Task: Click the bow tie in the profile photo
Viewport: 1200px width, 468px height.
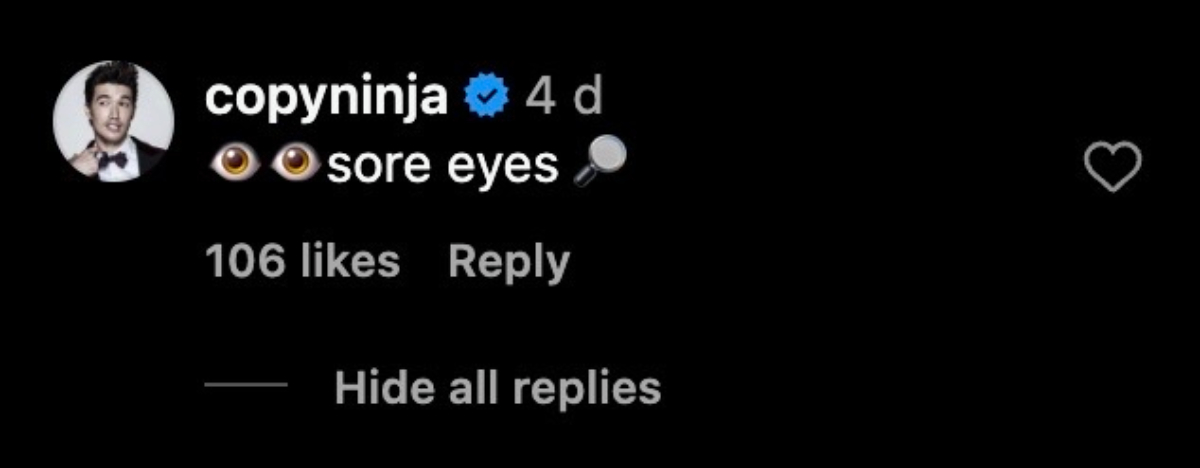Action: click(111, 158)
